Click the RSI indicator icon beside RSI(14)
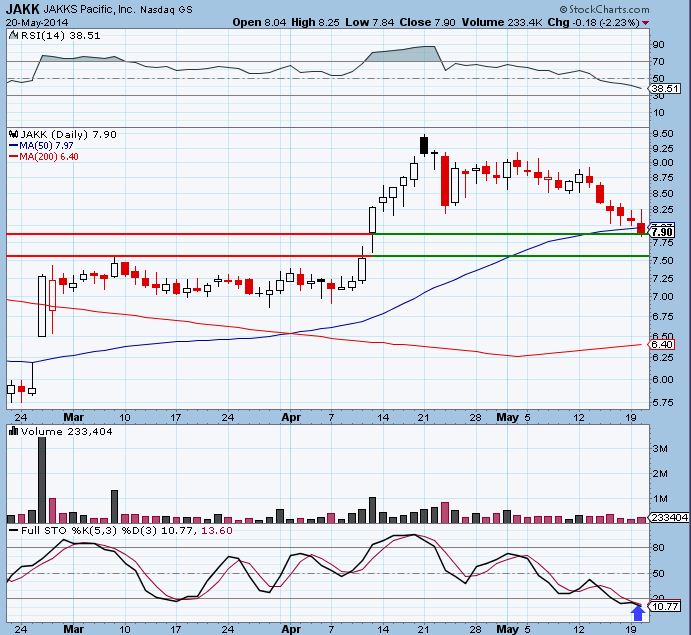691x635 pixels. 14,35
